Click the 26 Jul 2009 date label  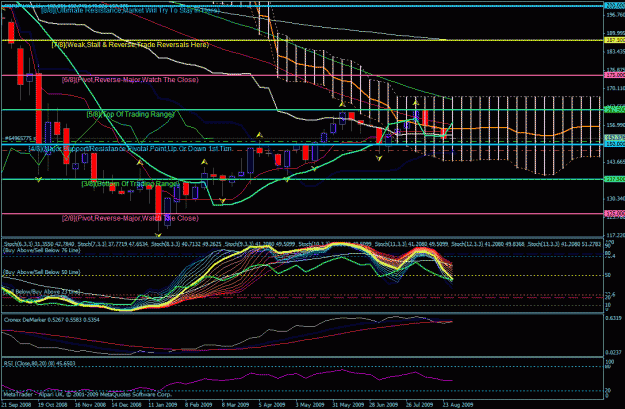[x=420, y=405]
